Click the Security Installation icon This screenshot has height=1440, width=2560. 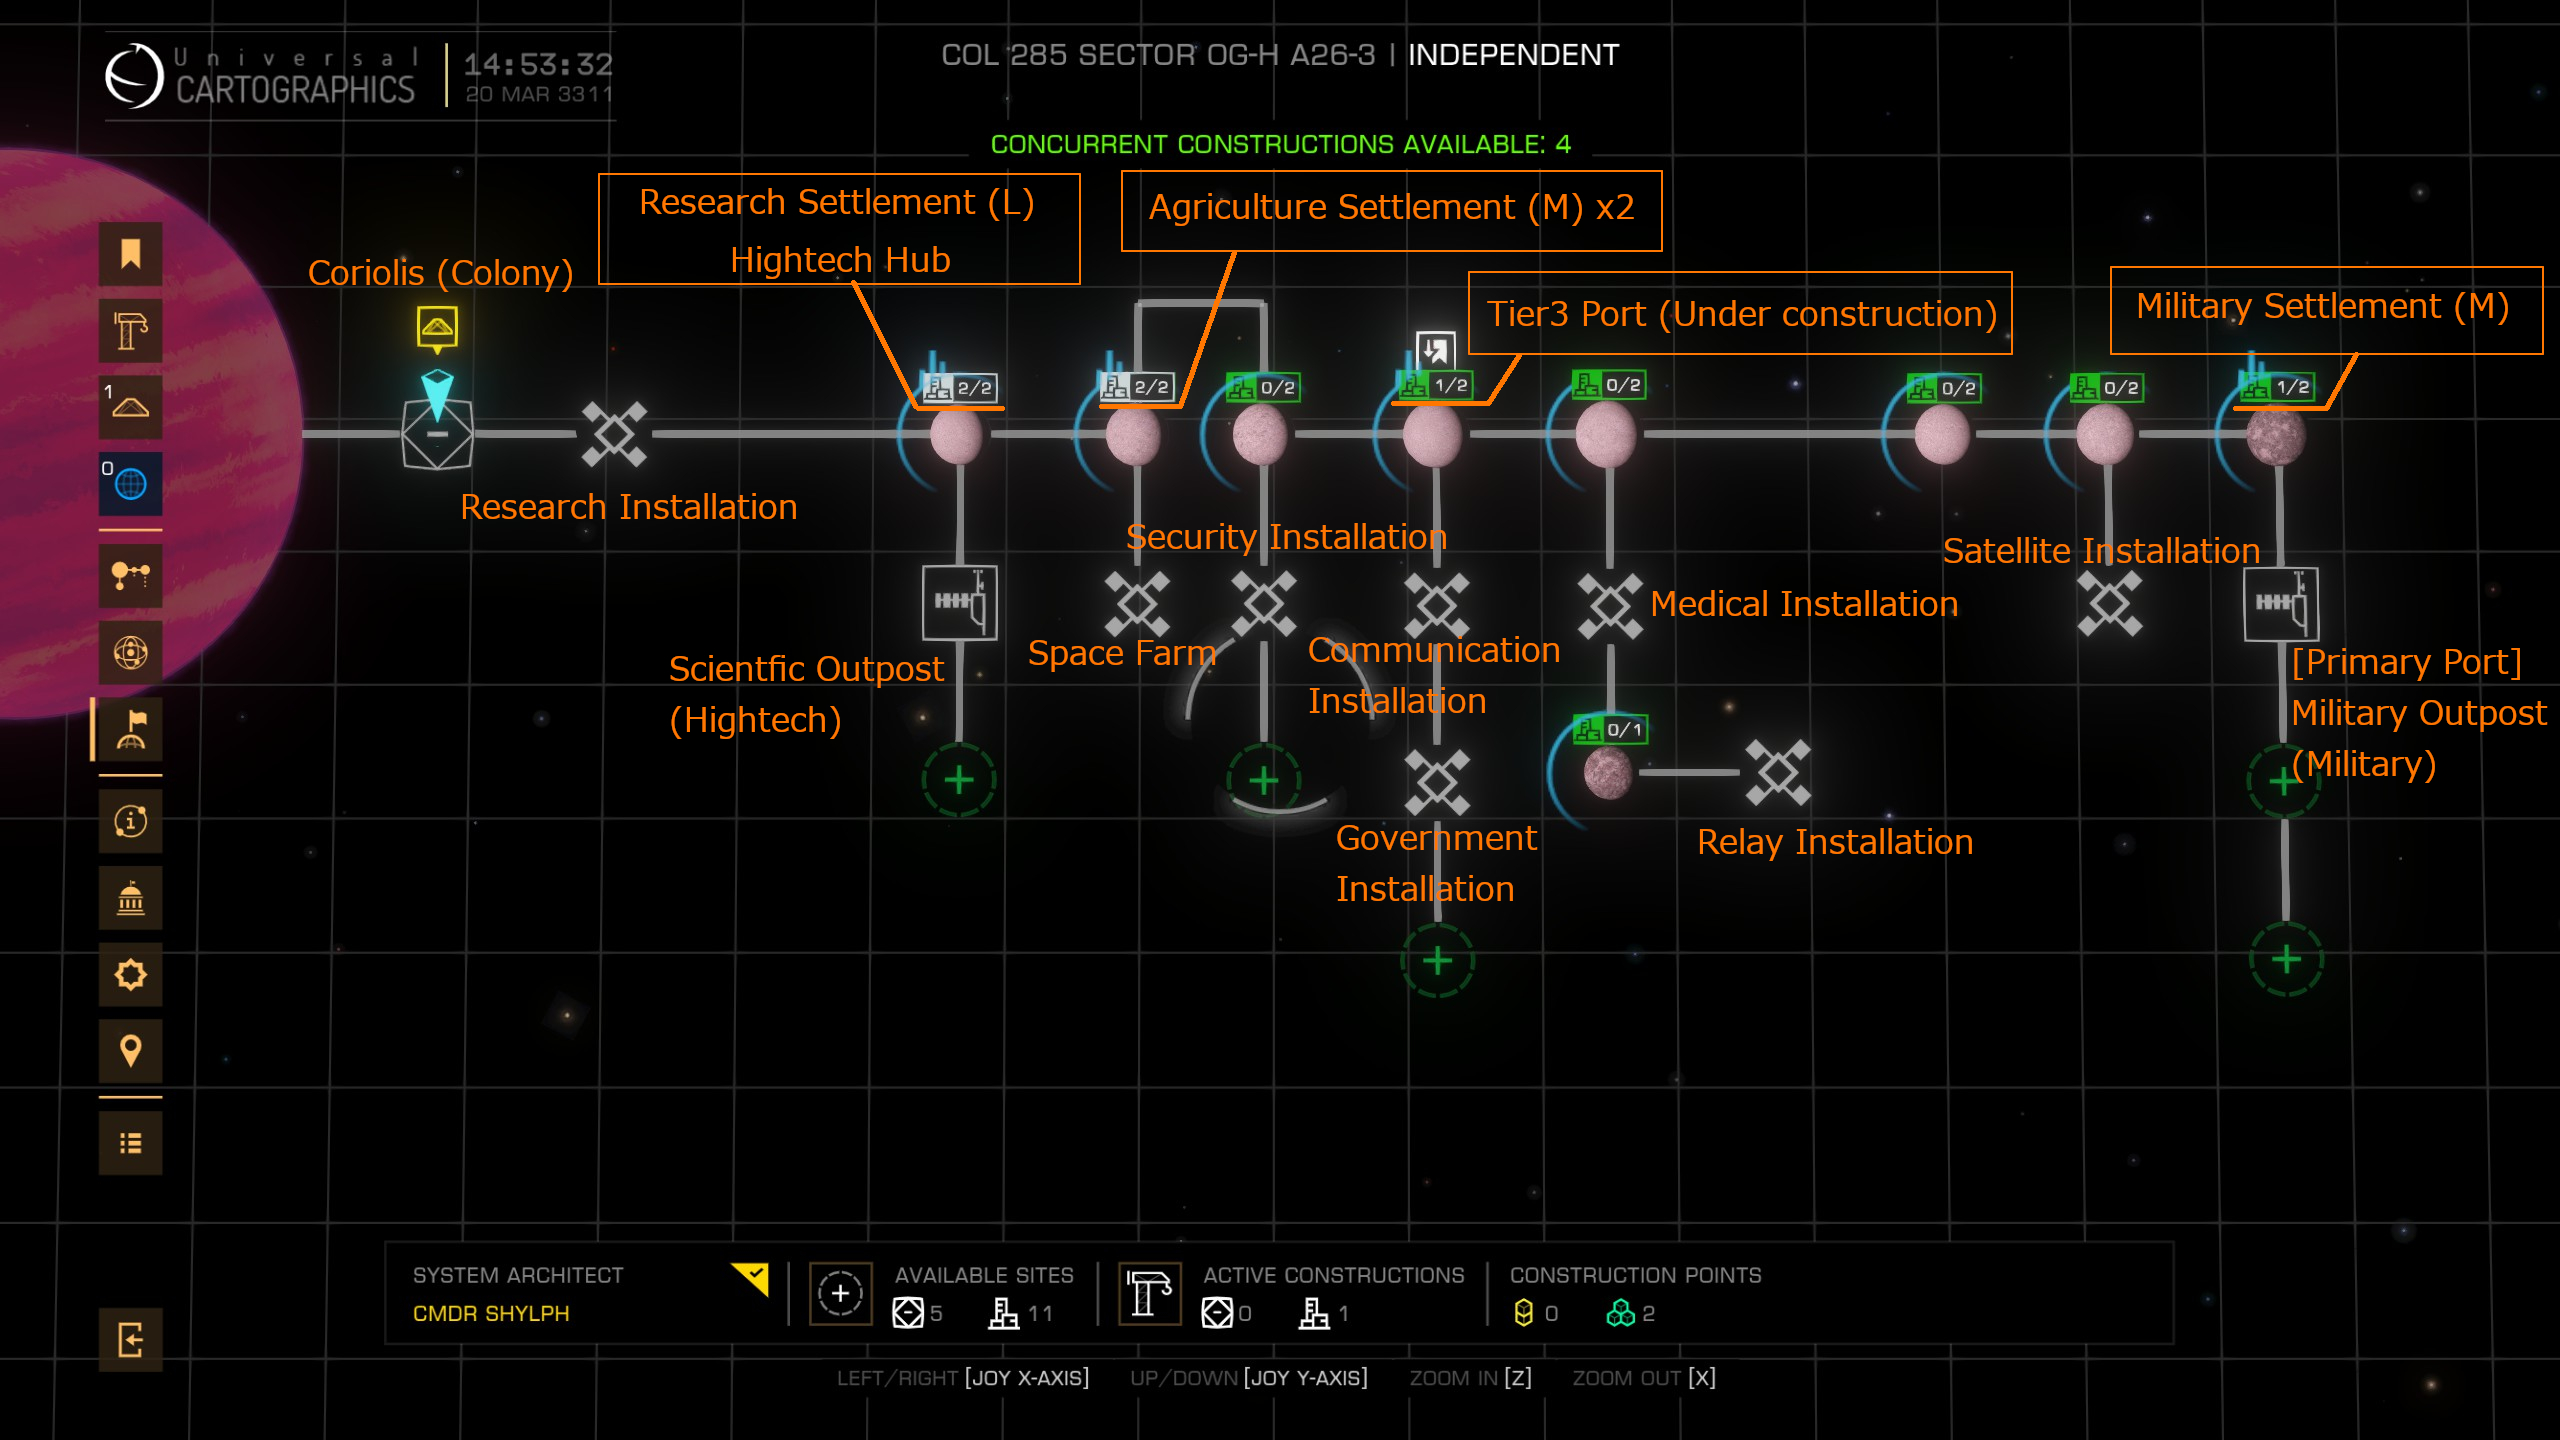[1264, 604]
